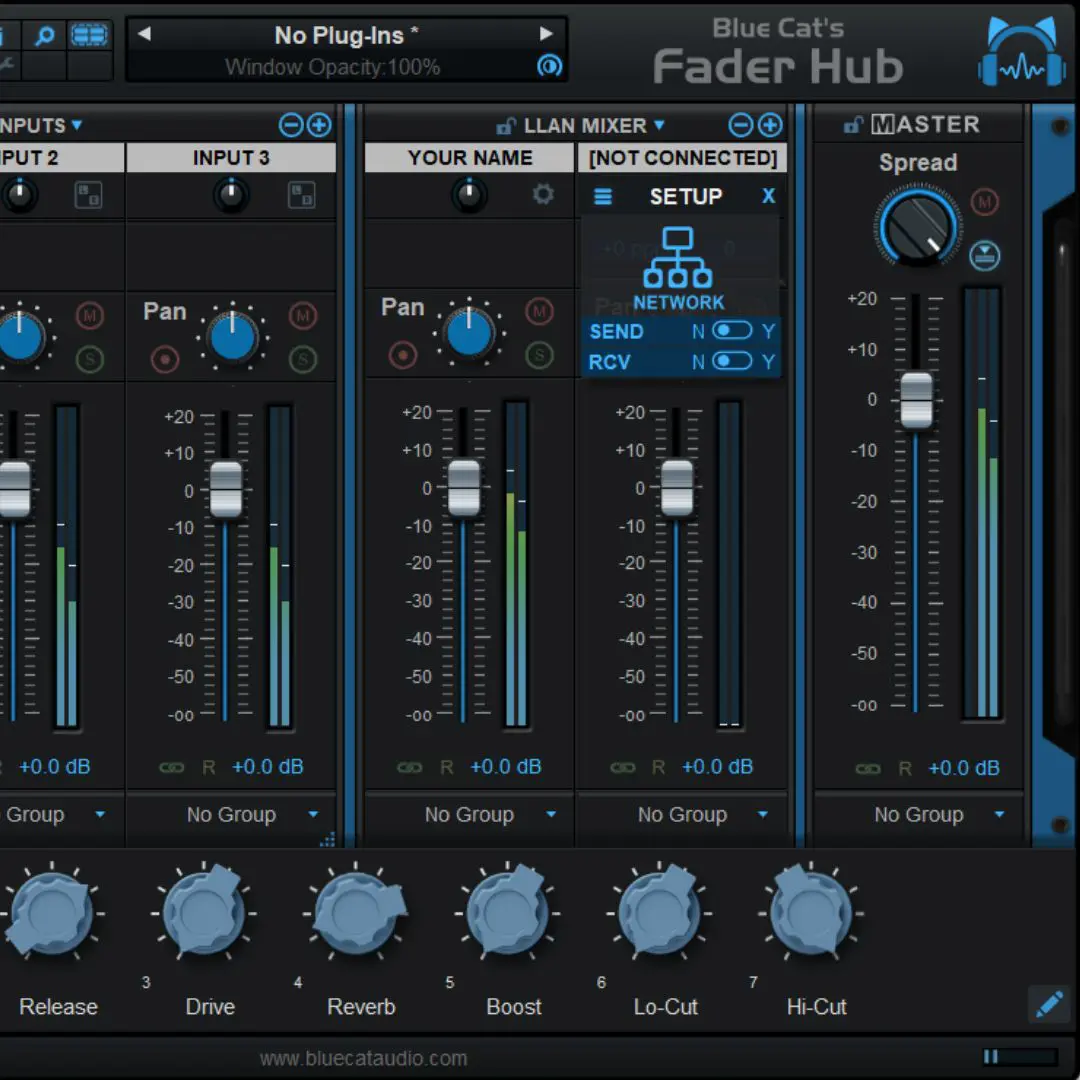
Task: Mute the INPUT 3 channel
Action: click(302, 316)
